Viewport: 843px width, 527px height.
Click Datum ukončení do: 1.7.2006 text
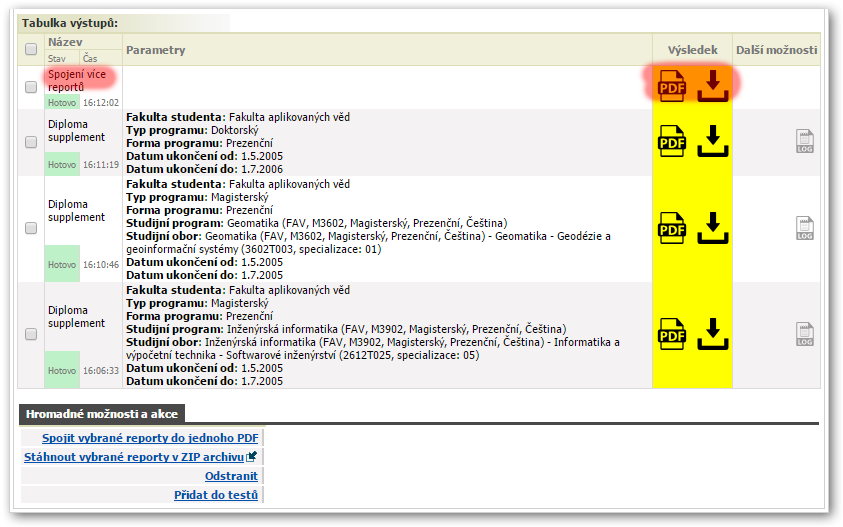click(x=204, y=169)
